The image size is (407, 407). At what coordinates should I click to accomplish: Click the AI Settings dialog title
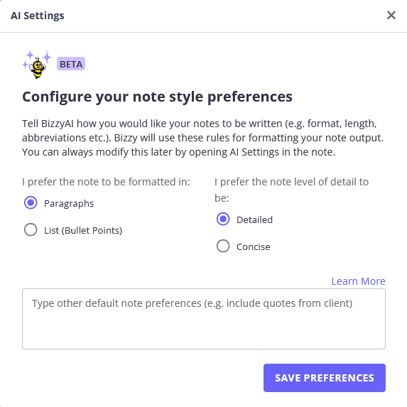point(37,16)
